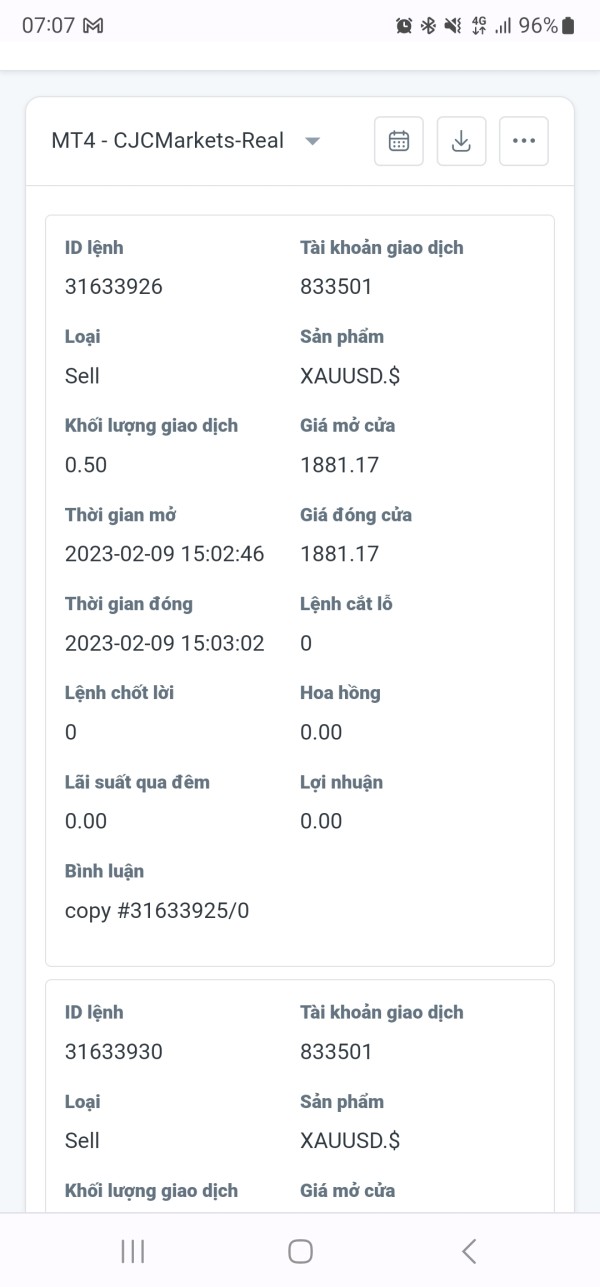Tap the battery indicator in status bar
The height and width of the screenshot is (1287, 600).
pyautogui.click(x=568, y=26)
